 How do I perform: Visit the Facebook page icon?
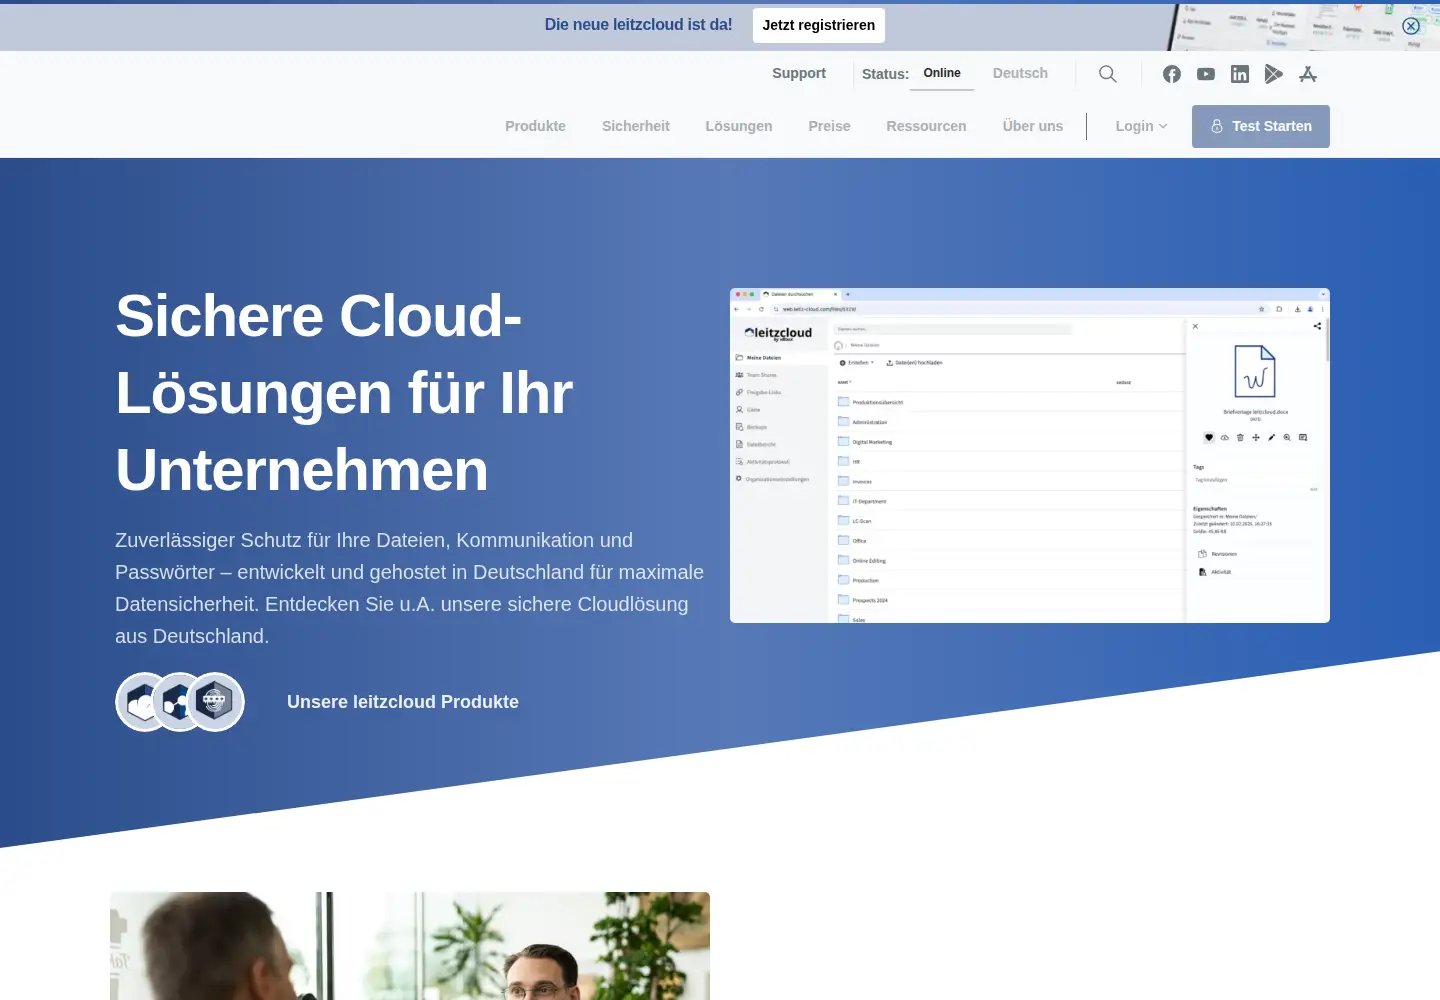[1172, 74]
